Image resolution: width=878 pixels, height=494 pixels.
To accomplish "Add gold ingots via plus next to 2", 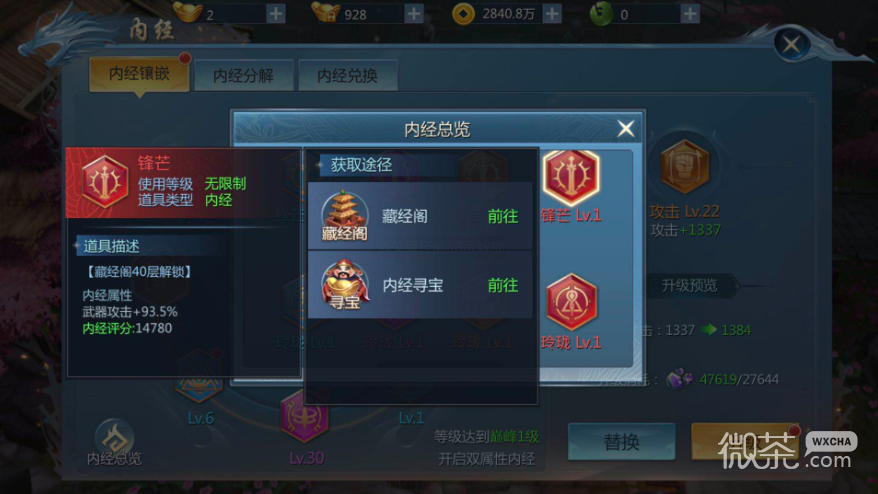I will click(x=275, y=13).
